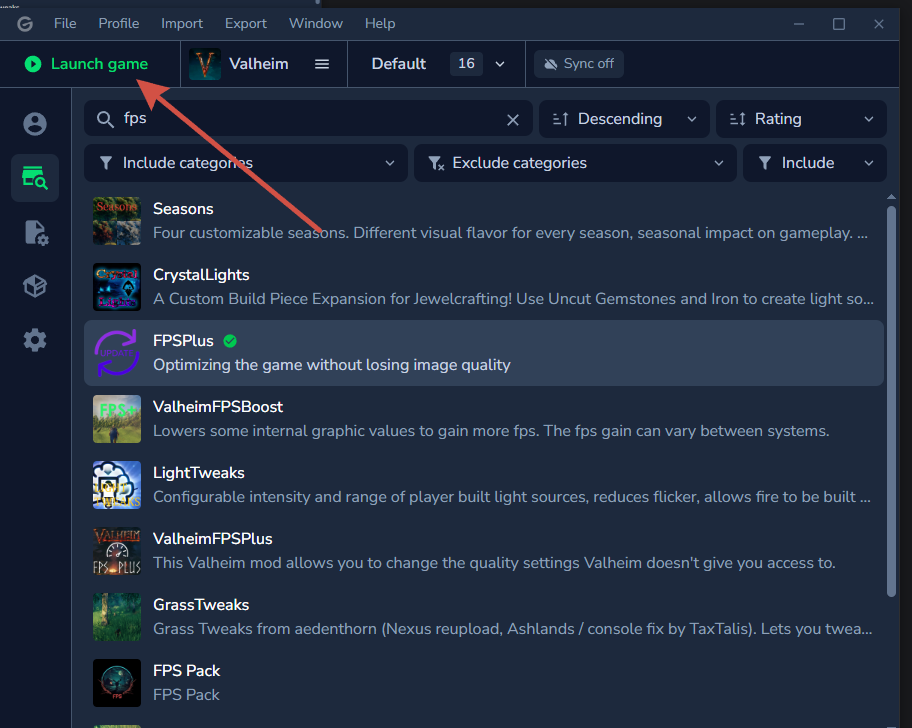Screen dimensions: 912x728
Task: Change the Descending sort order dropdown
Action: [624, 119]
